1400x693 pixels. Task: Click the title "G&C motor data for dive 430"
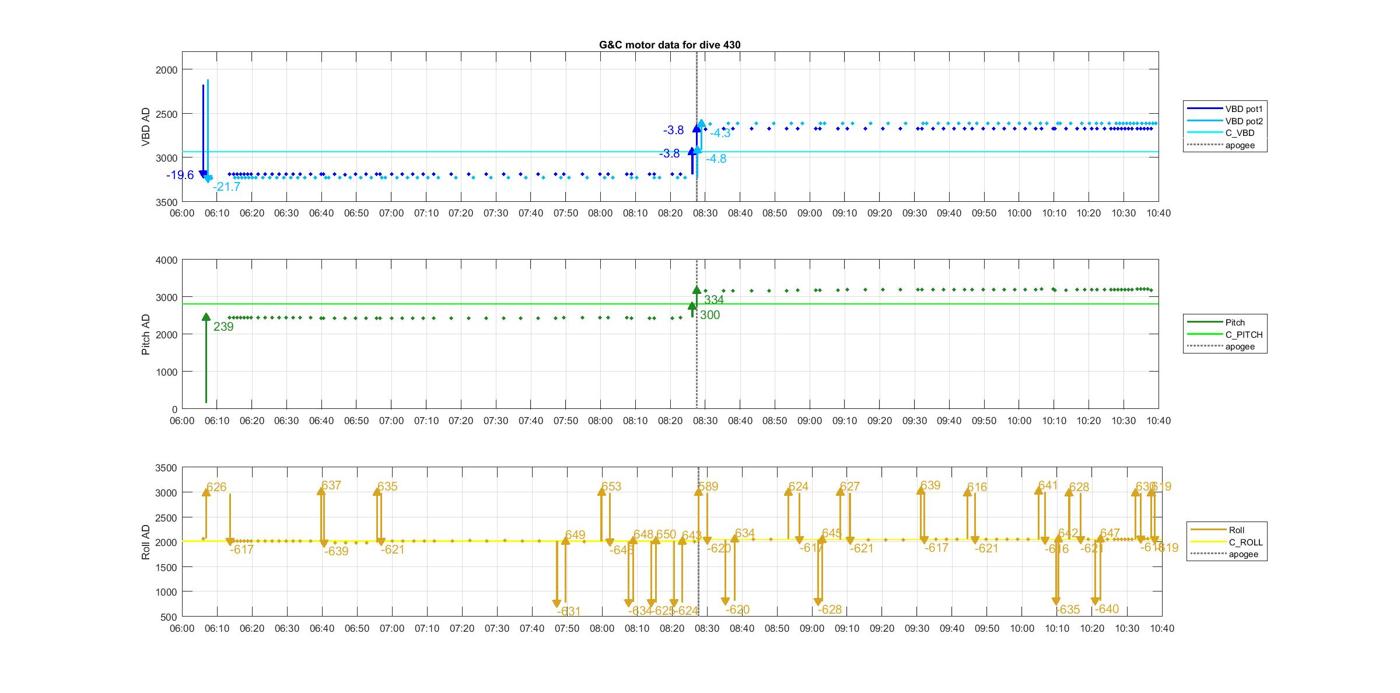(670, 45)
